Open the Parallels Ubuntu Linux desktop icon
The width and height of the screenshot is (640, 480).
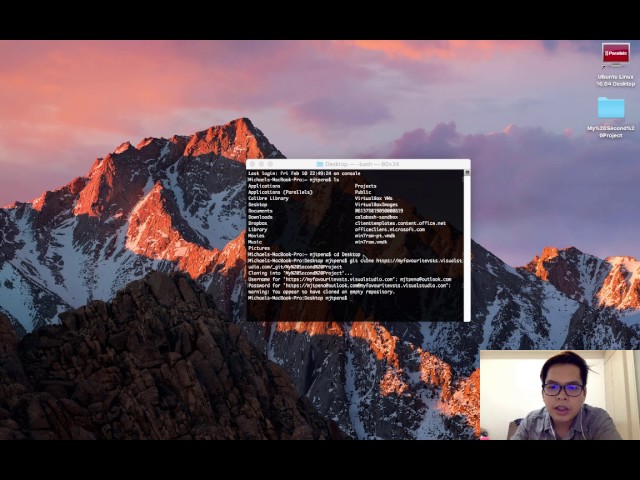[616, 54]
